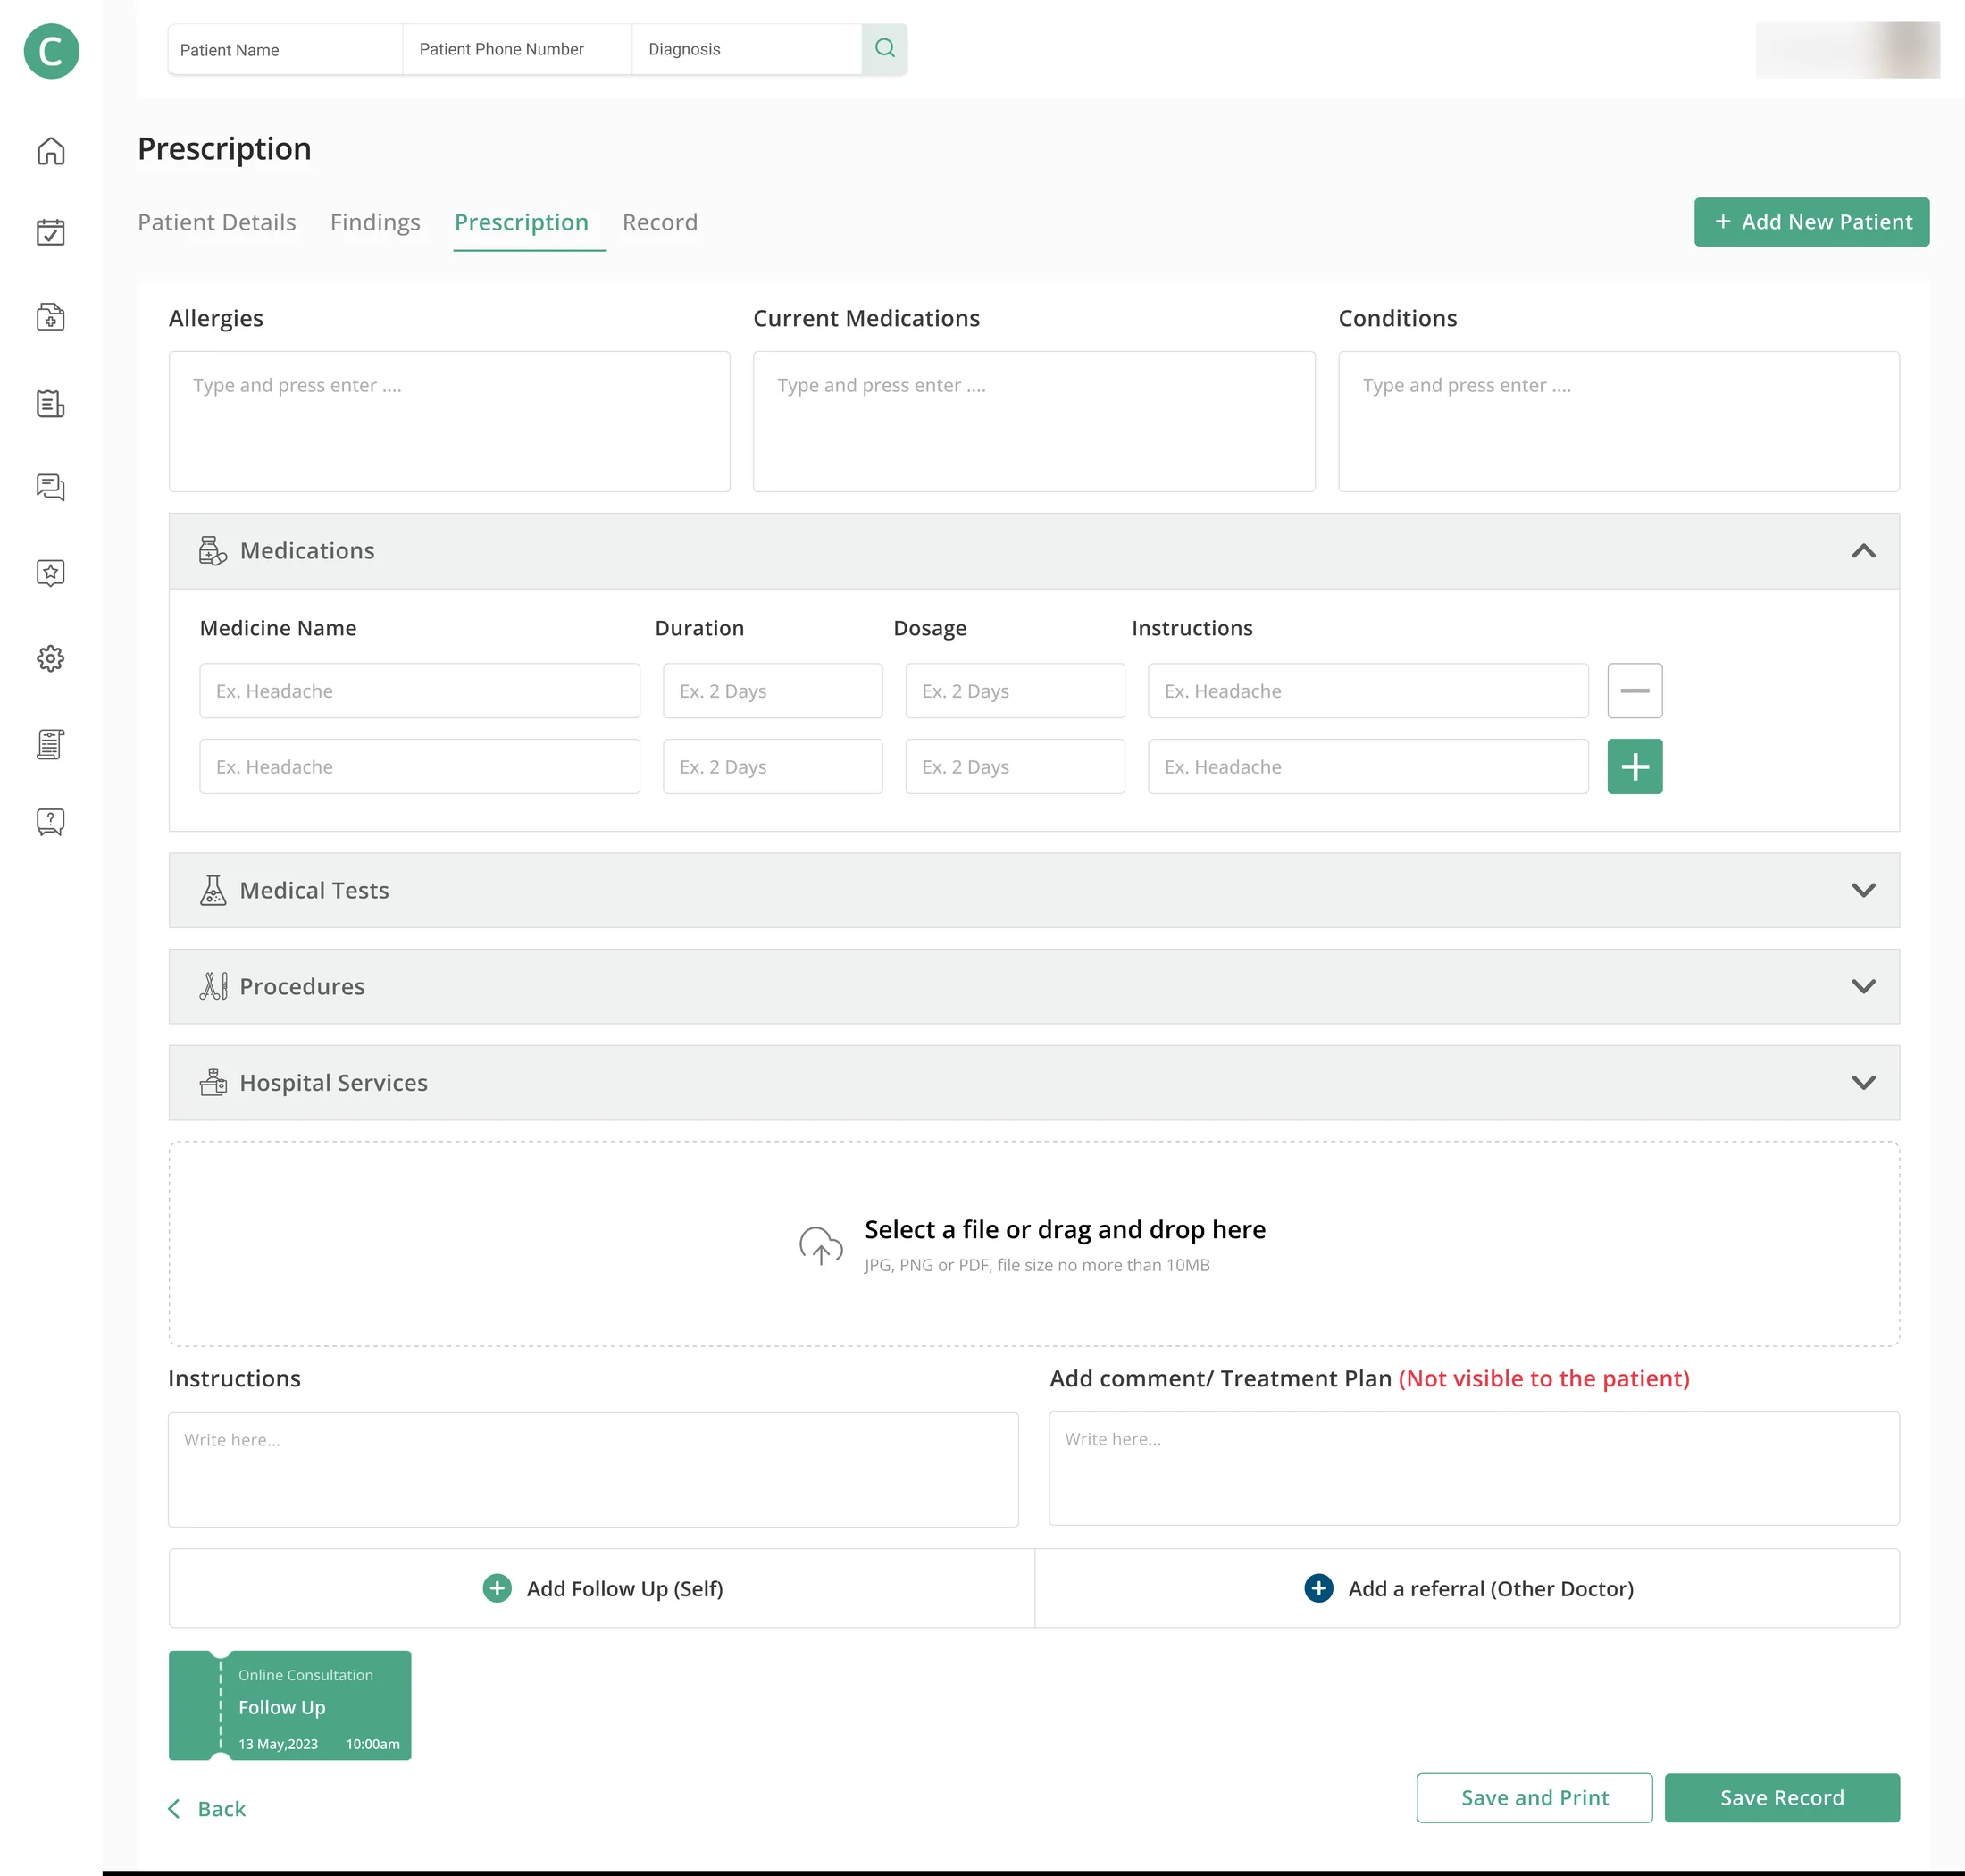Open the help question sidebar icon
Viewport: 1965px width, 1876px height.
[51, 822]
